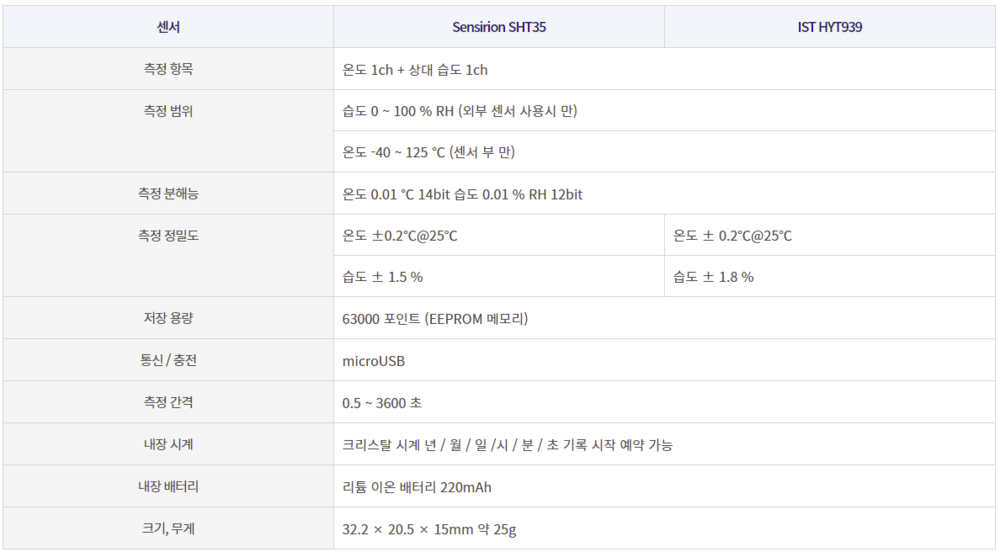Select the 리튬 이온 배터리 220mAh cell
This screenshot has height=552, width=1000.
point(417,487)
